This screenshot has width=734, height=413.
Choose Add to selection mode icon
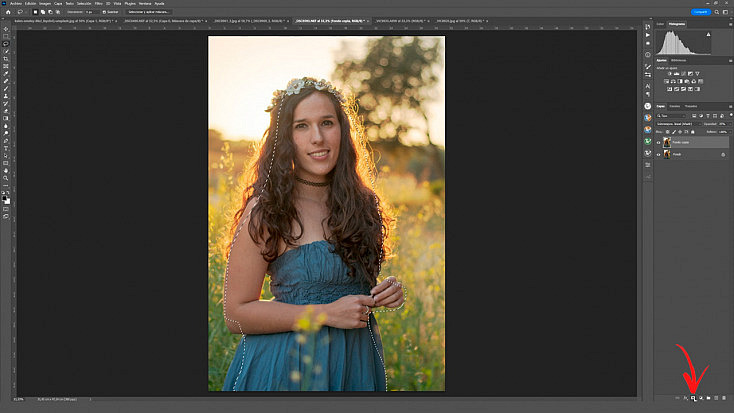pos(43,12)
